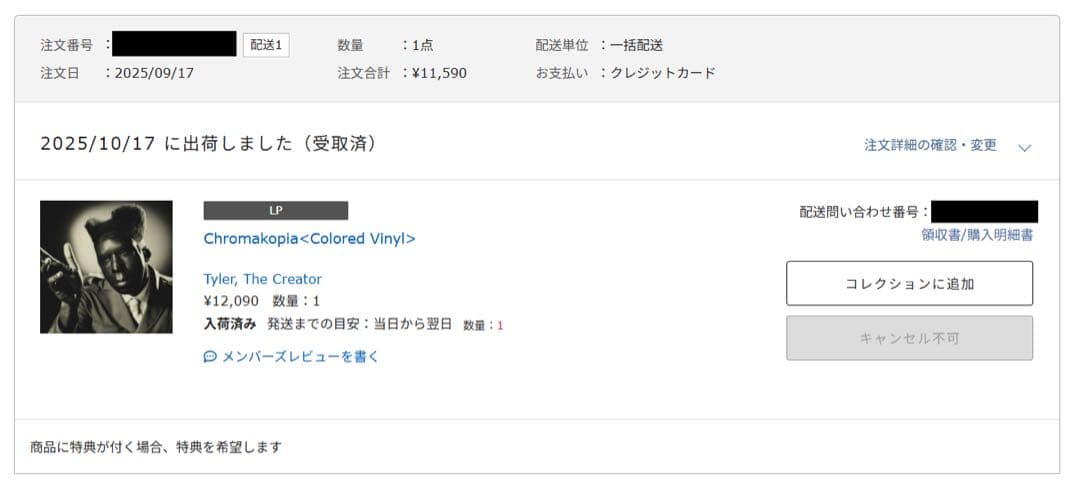Image resolution: width=1080 pixels, height=497 pixels.
Task: Click the speech bubble review icon
Action: coord(210,356)
